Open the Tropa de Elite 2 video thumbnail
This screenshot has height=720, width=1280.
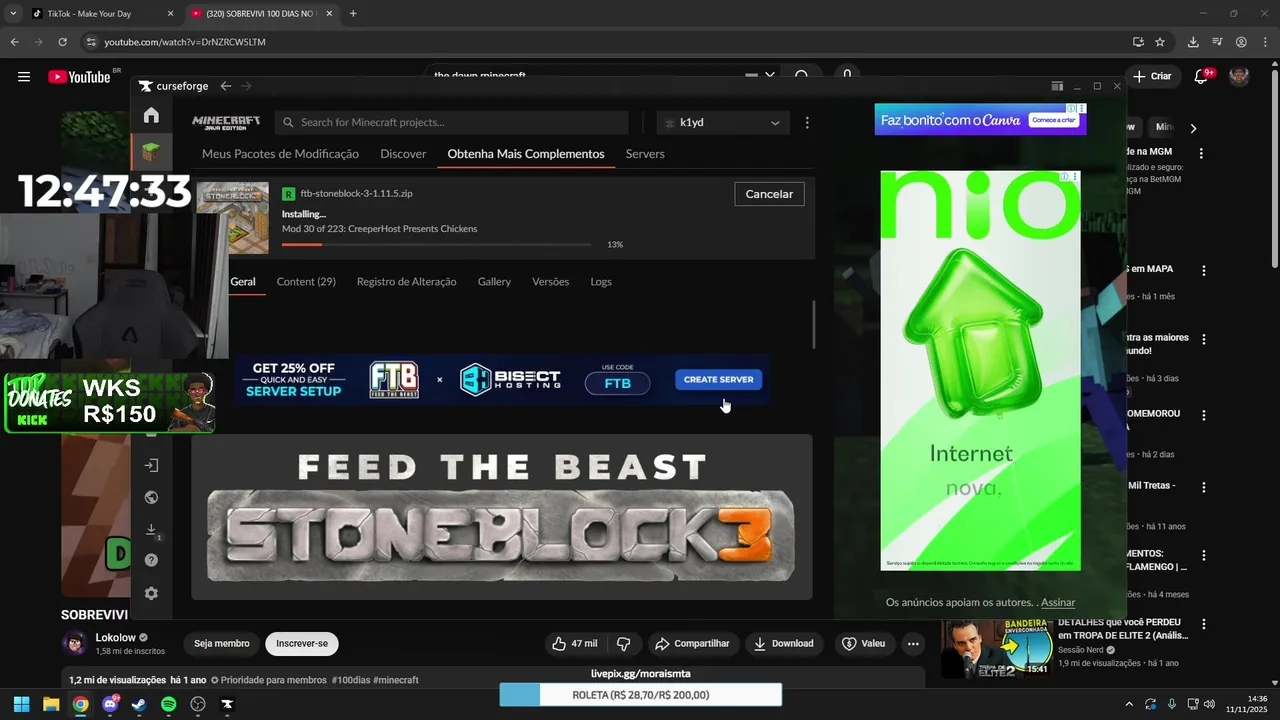point(996,648)
